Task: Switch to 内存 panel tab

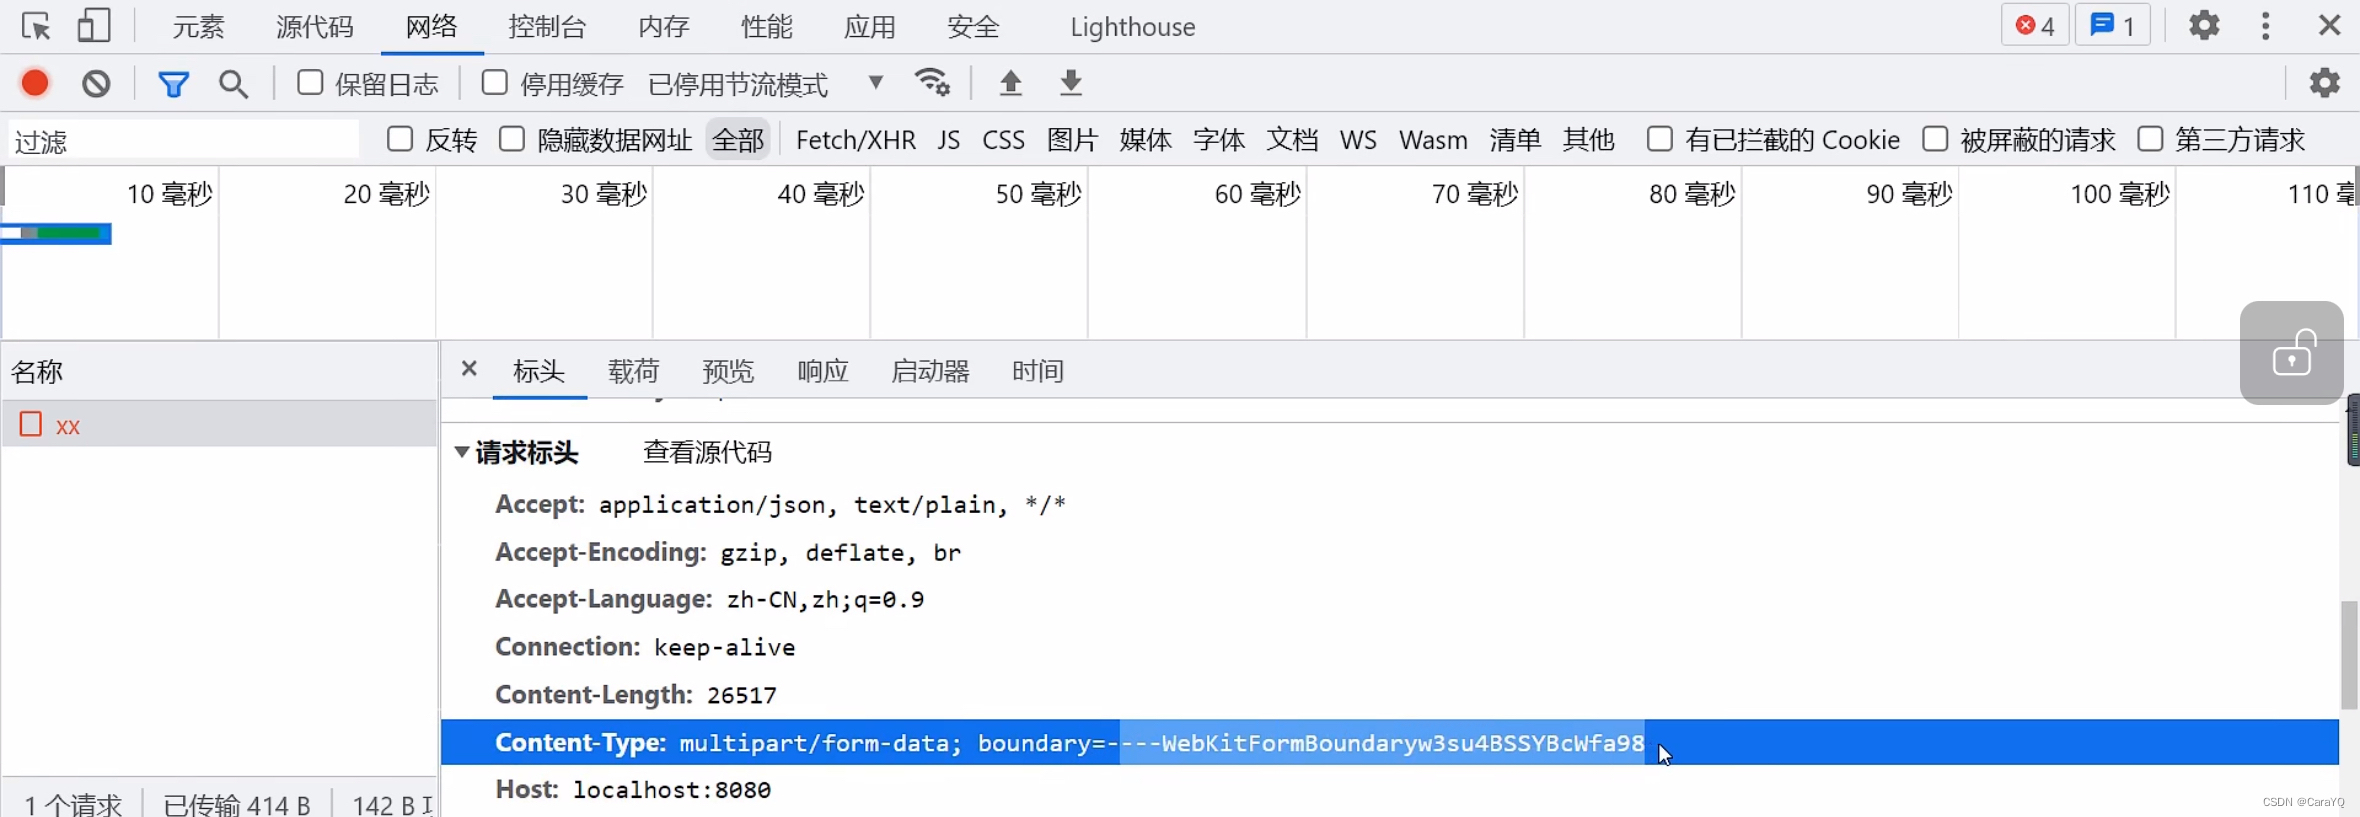Action: (664, 27)
